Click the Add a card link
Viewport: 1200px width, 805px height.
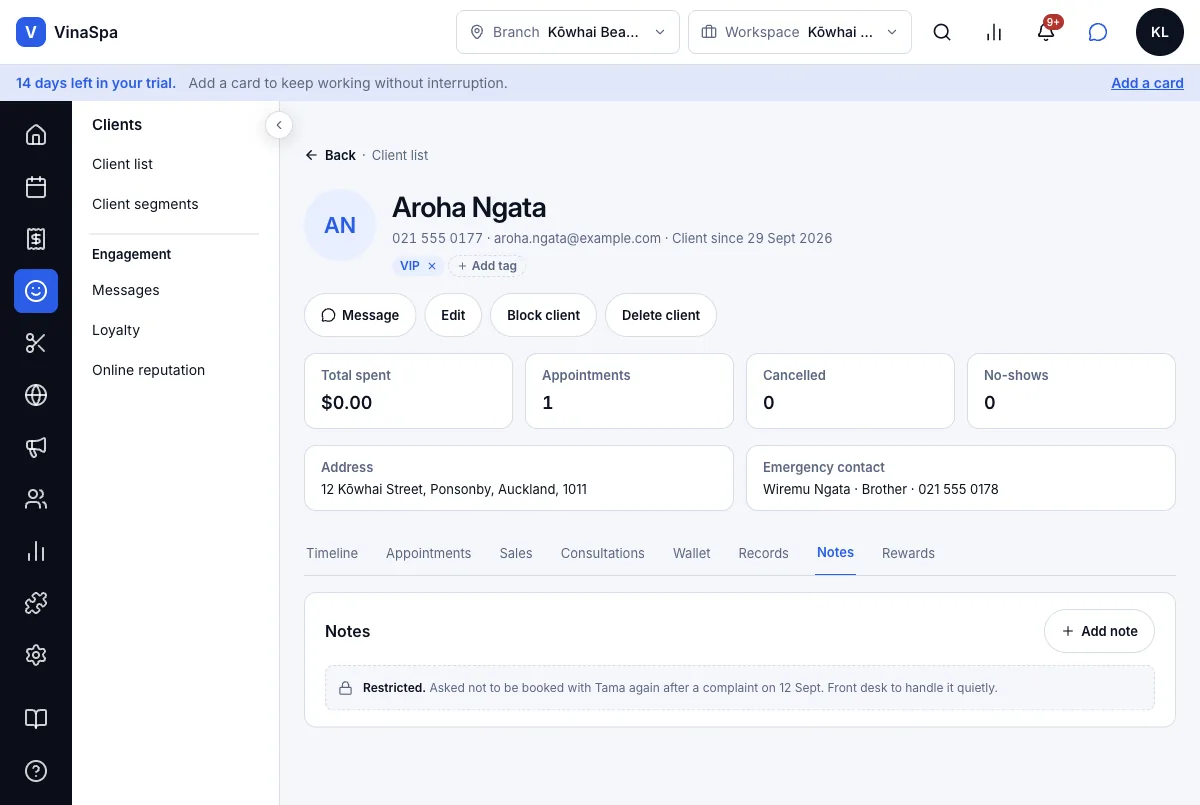pos(1147,83)
